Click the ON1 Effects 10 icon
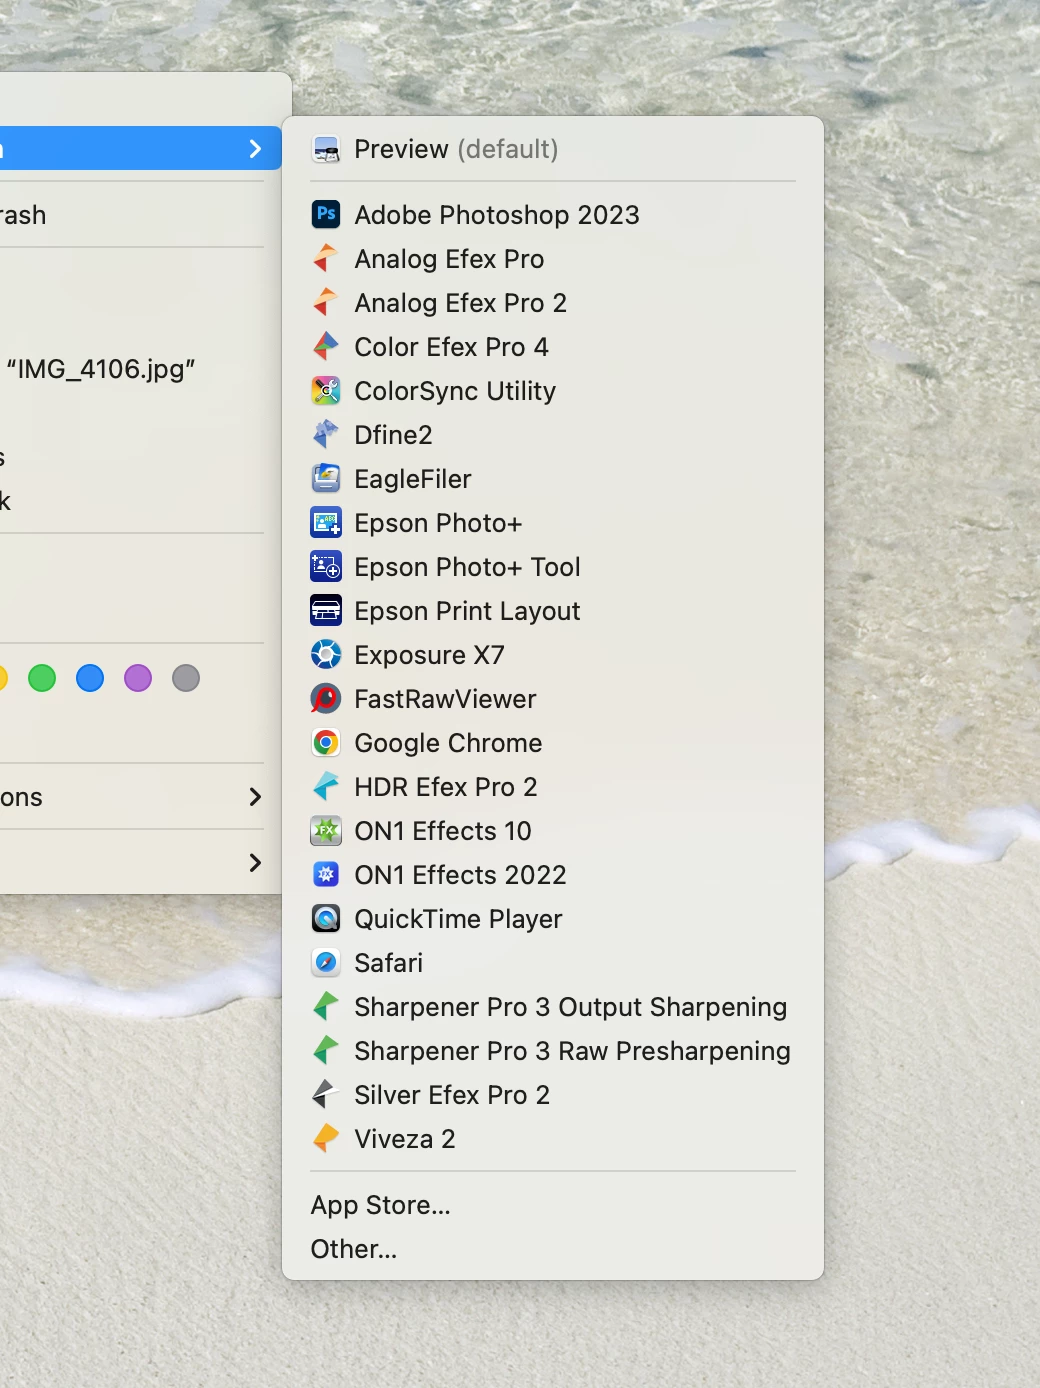This screenshot has width=1040, height=1388. pyautogui.click(x=326, y=830)
